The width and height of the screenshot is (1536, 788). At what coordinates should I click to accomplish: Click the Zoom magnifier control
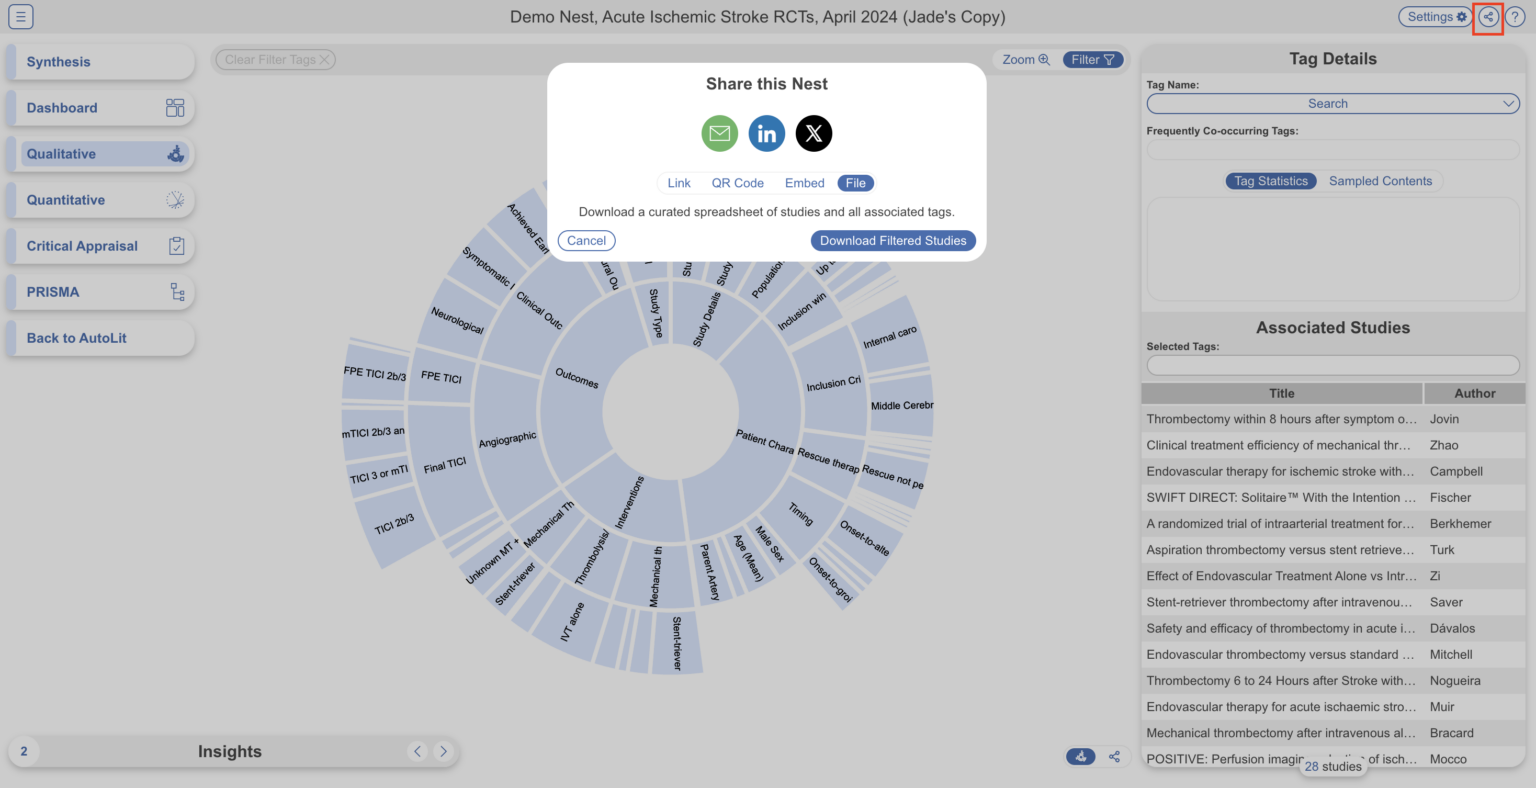pyautogui.click(x=1024, y=59)
